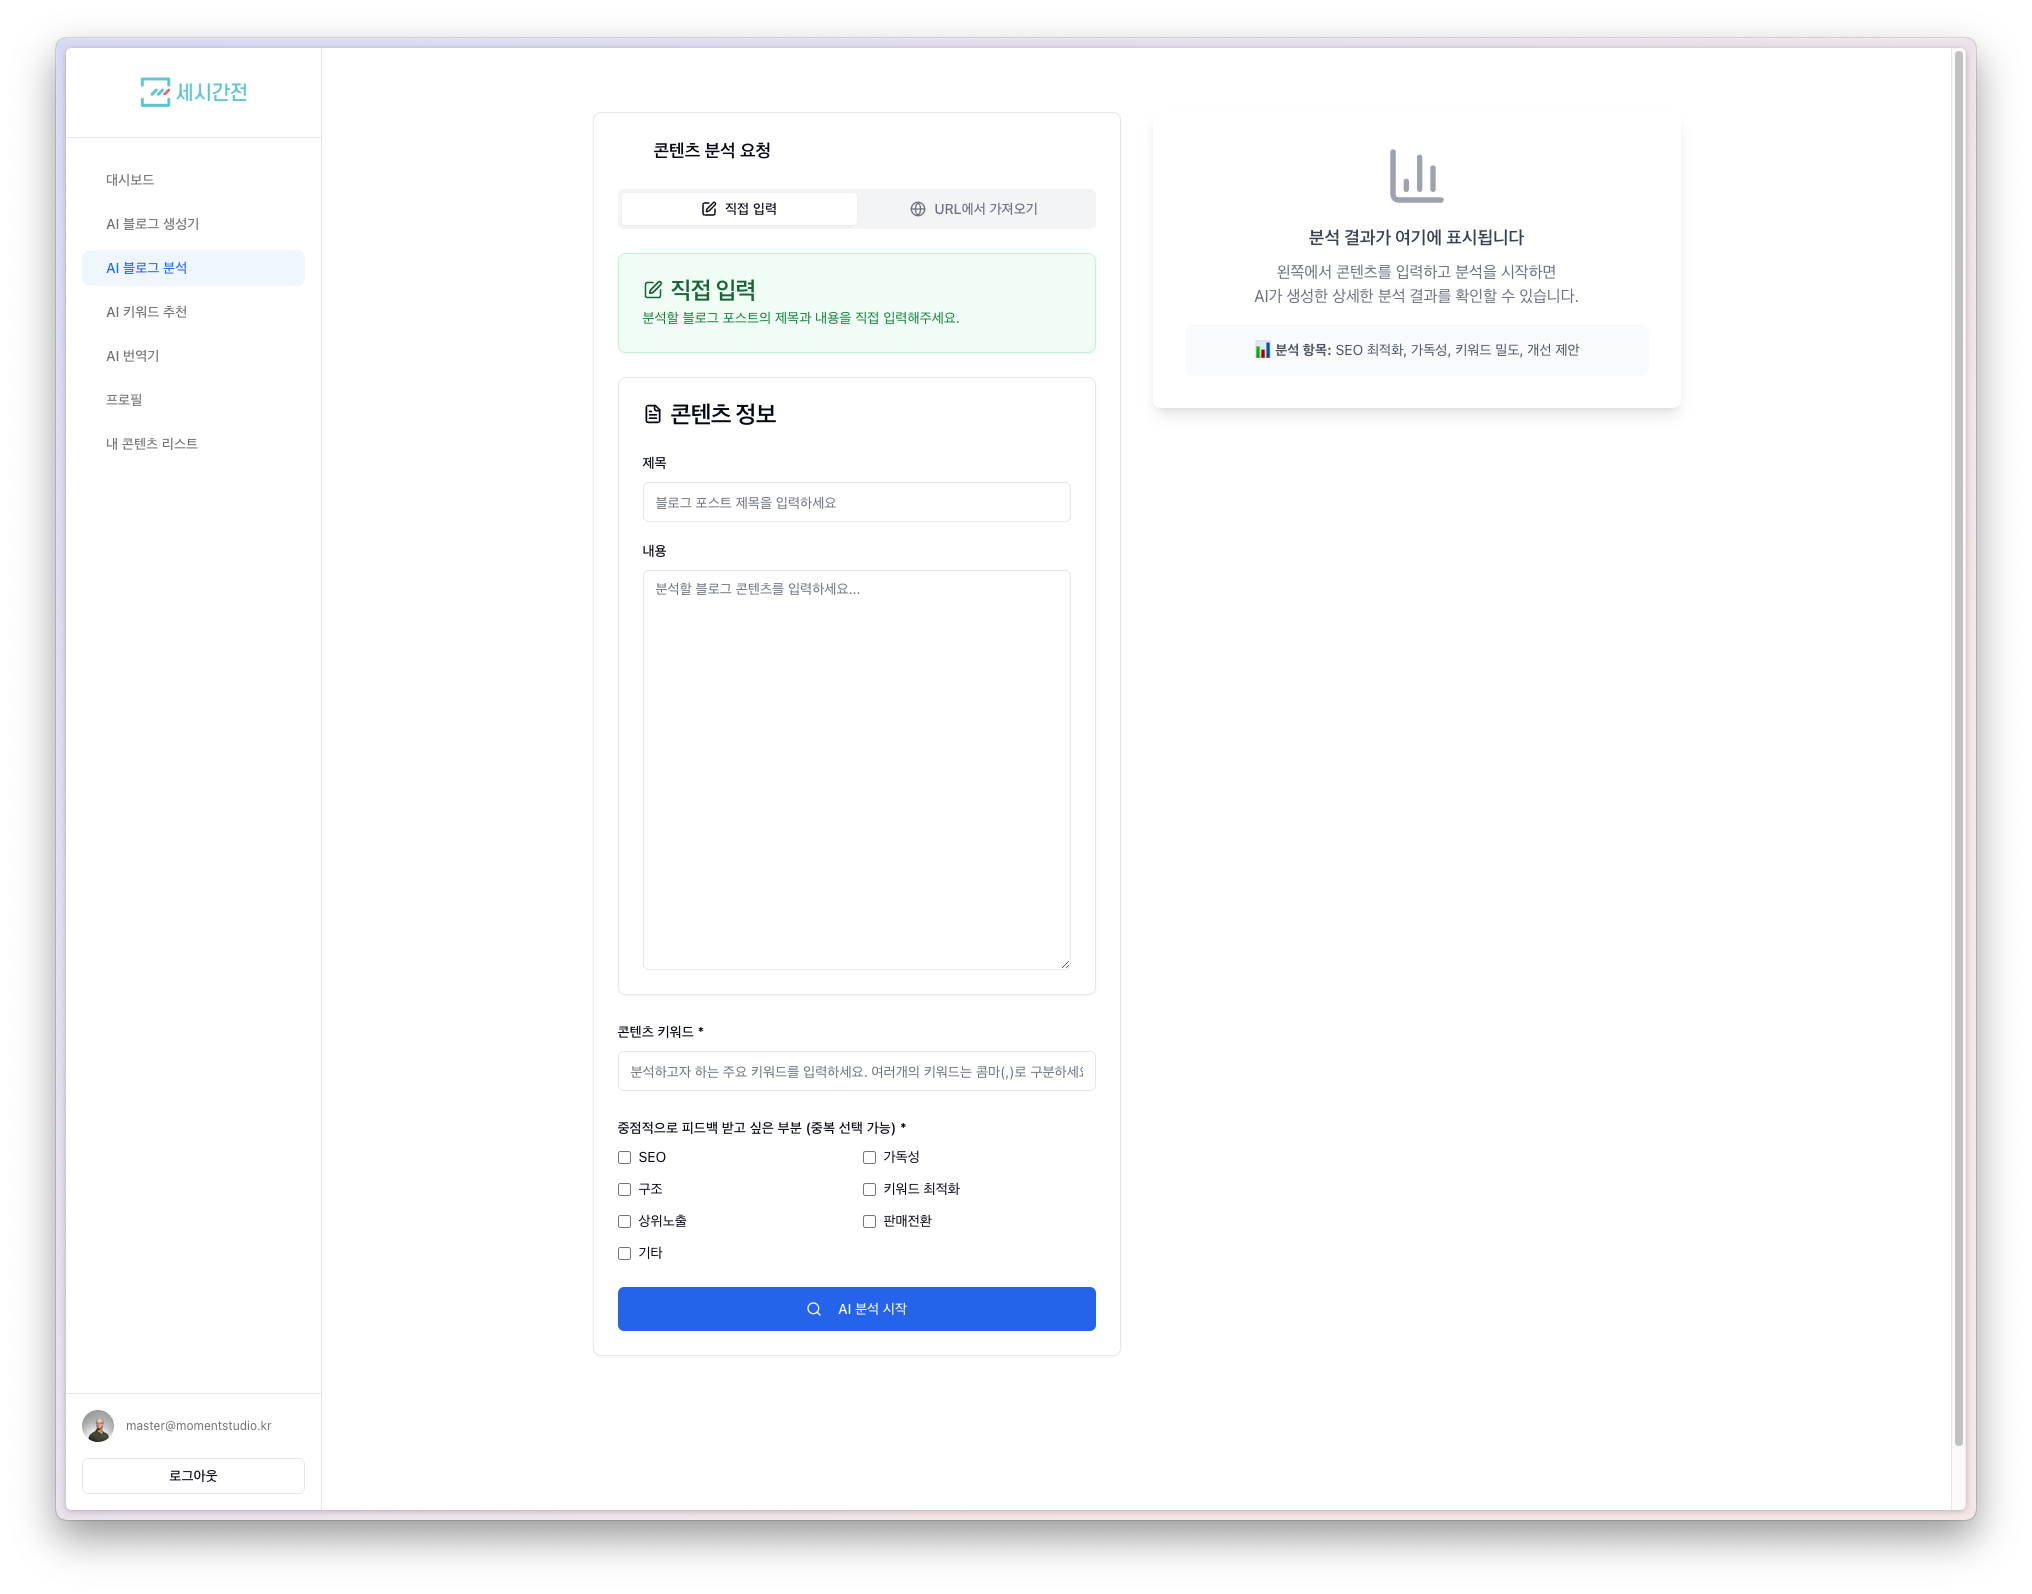2032x1594 pixels.
Task: Click the 콘텐츠 분석 요청 title
Action: (x=711, y=150)
